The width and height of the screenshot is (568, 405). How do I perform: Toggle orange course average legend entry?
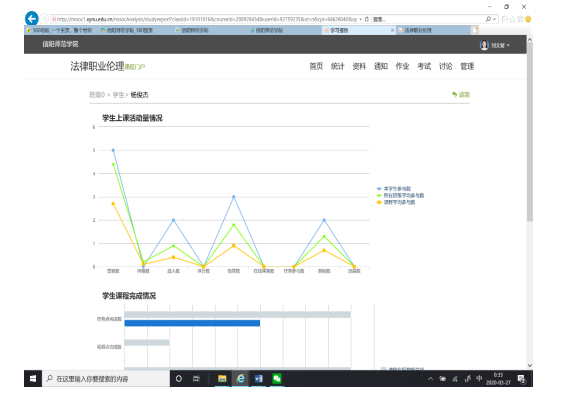[x=396, y=202]
